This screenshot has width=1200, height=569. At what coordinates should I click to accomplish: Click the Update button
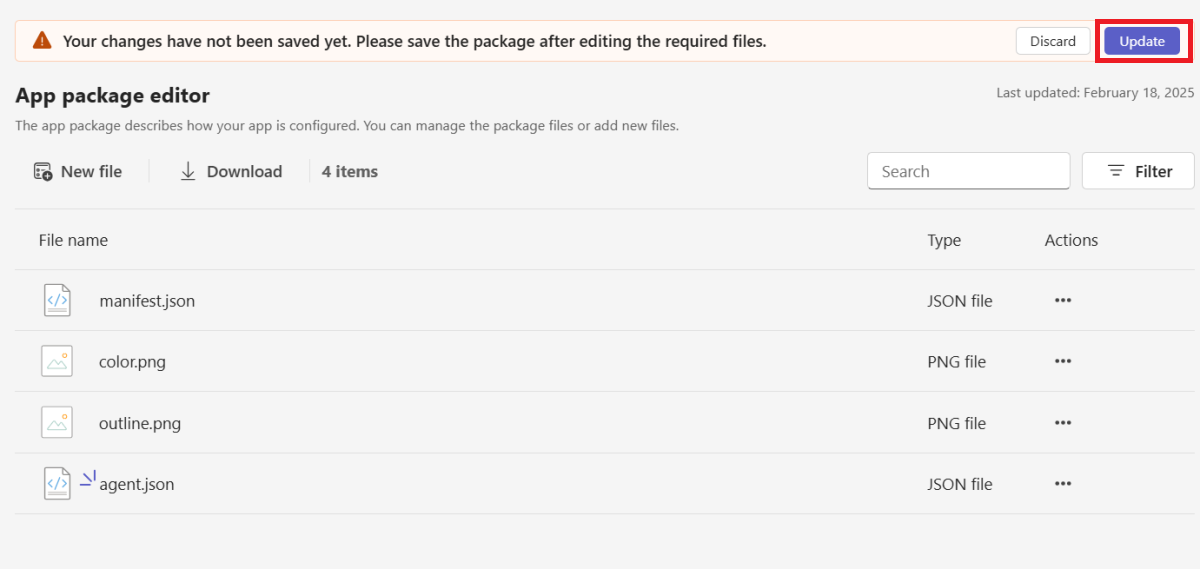1142,41
